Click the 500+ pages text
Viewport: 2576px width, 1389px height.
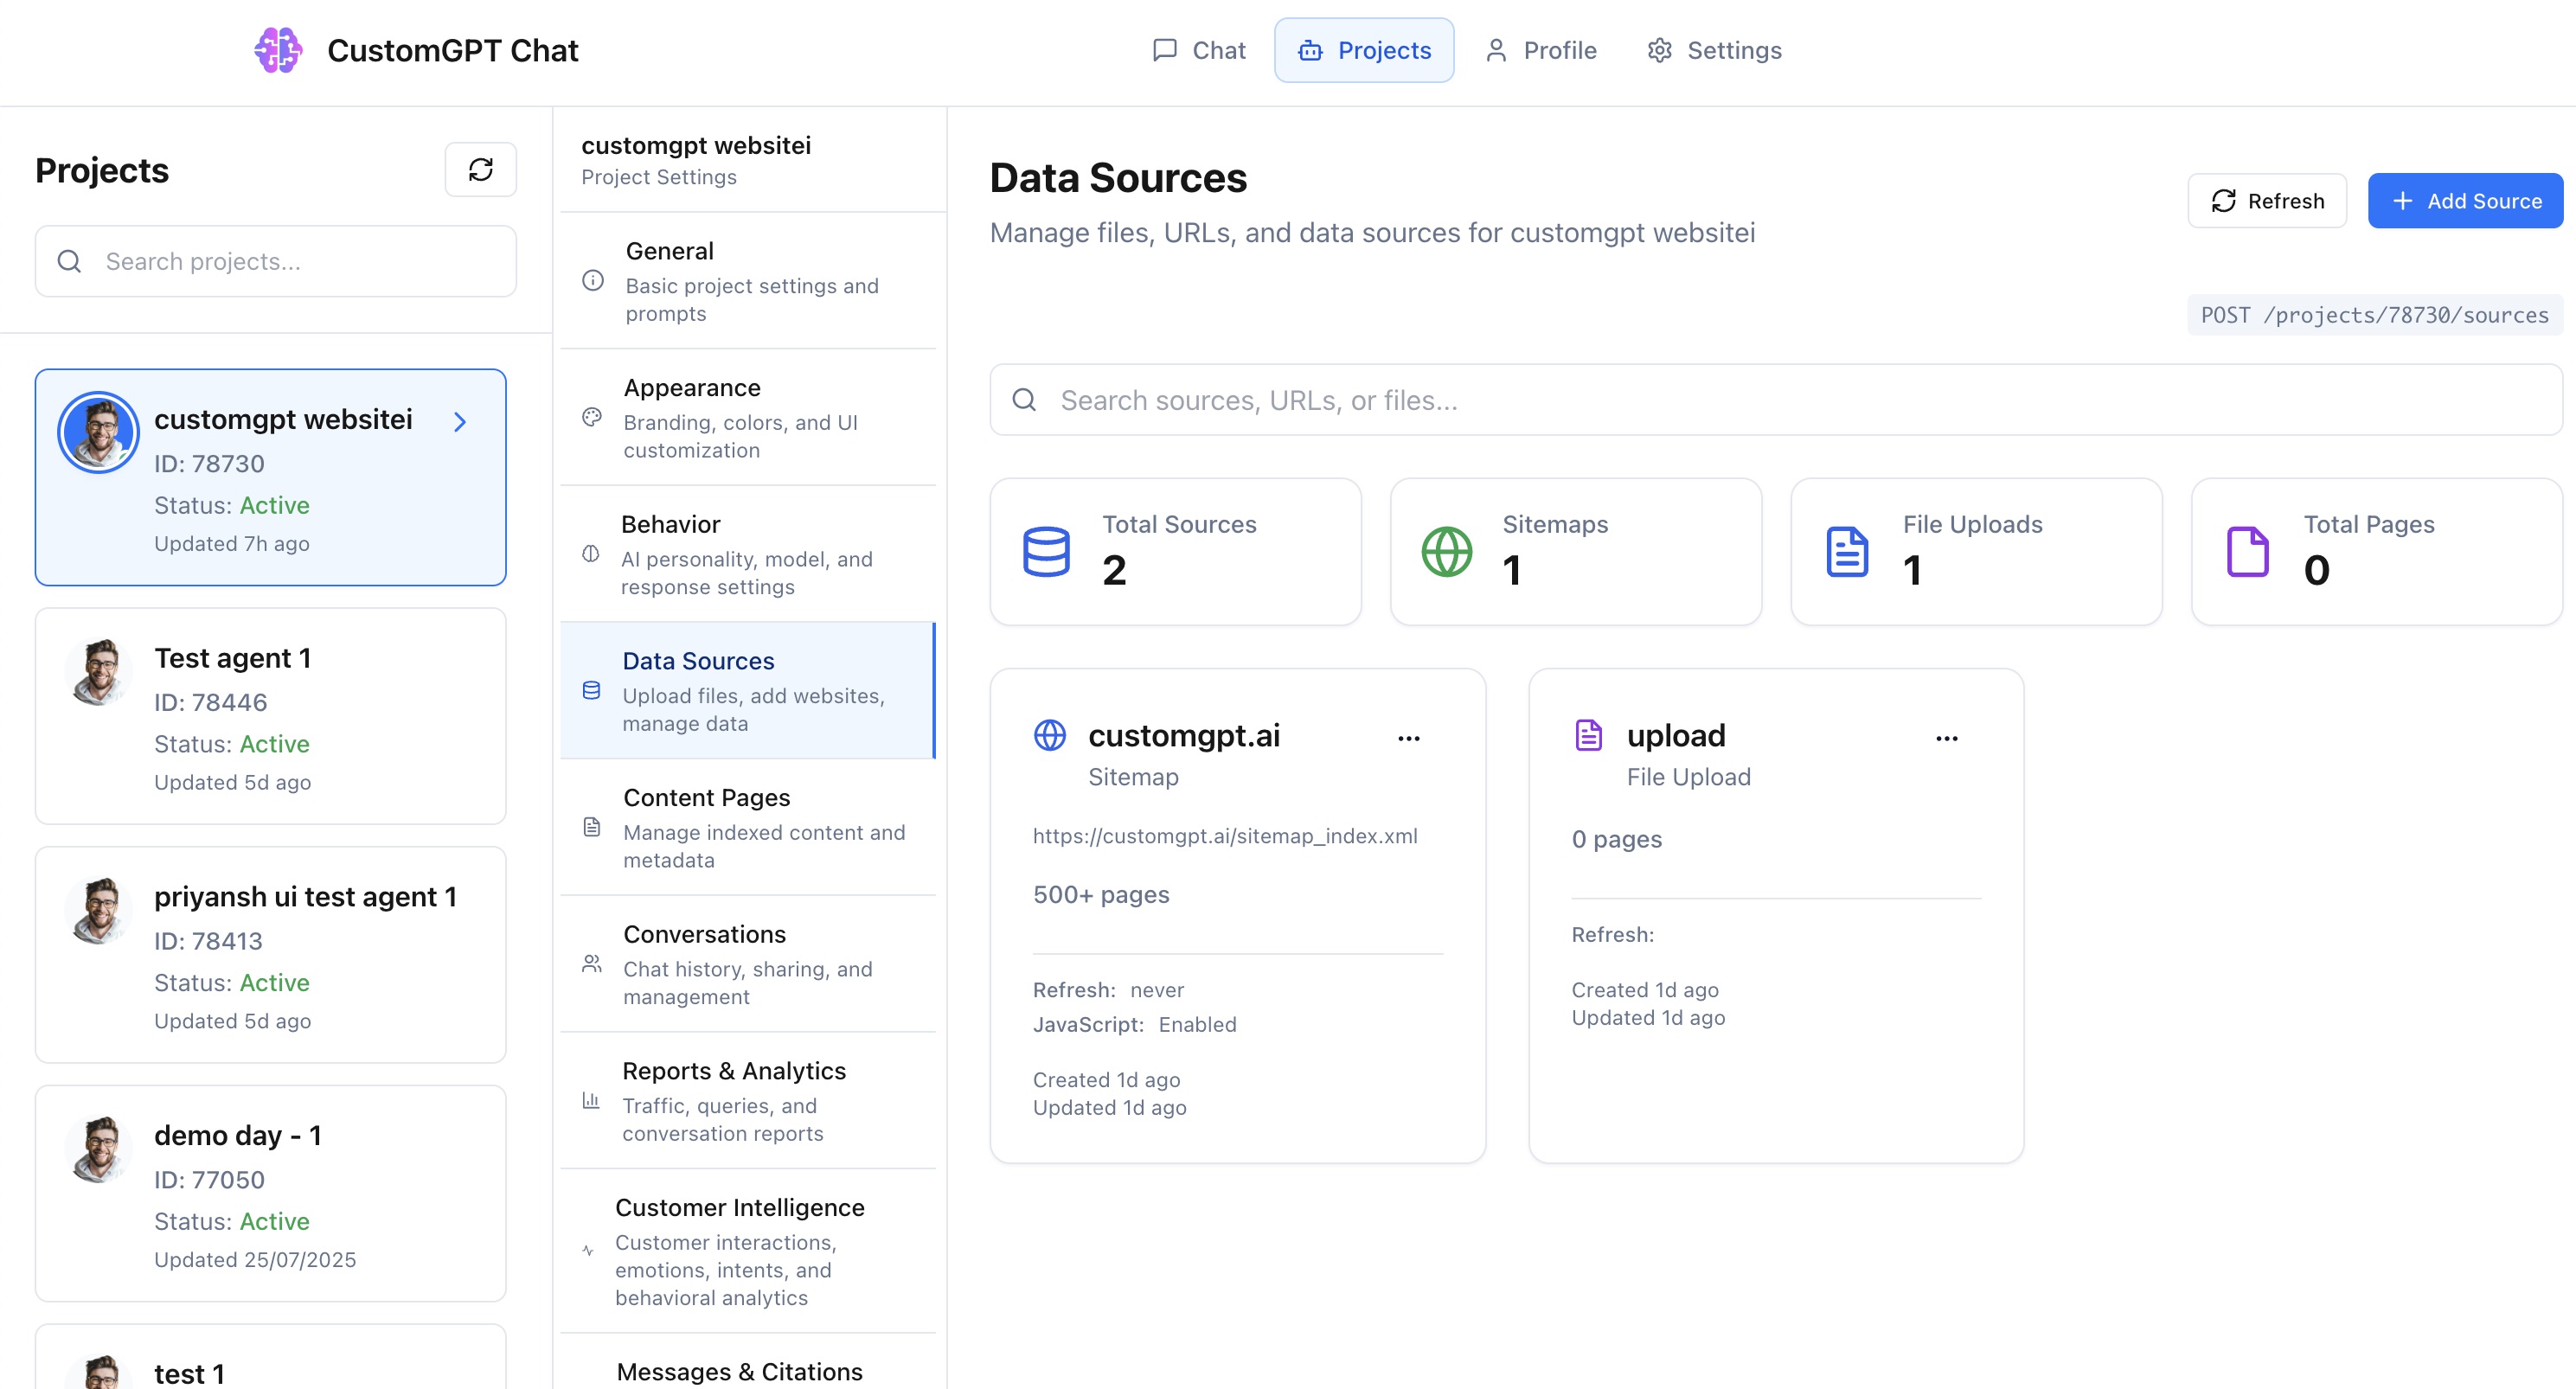(x=1101, y=894)
